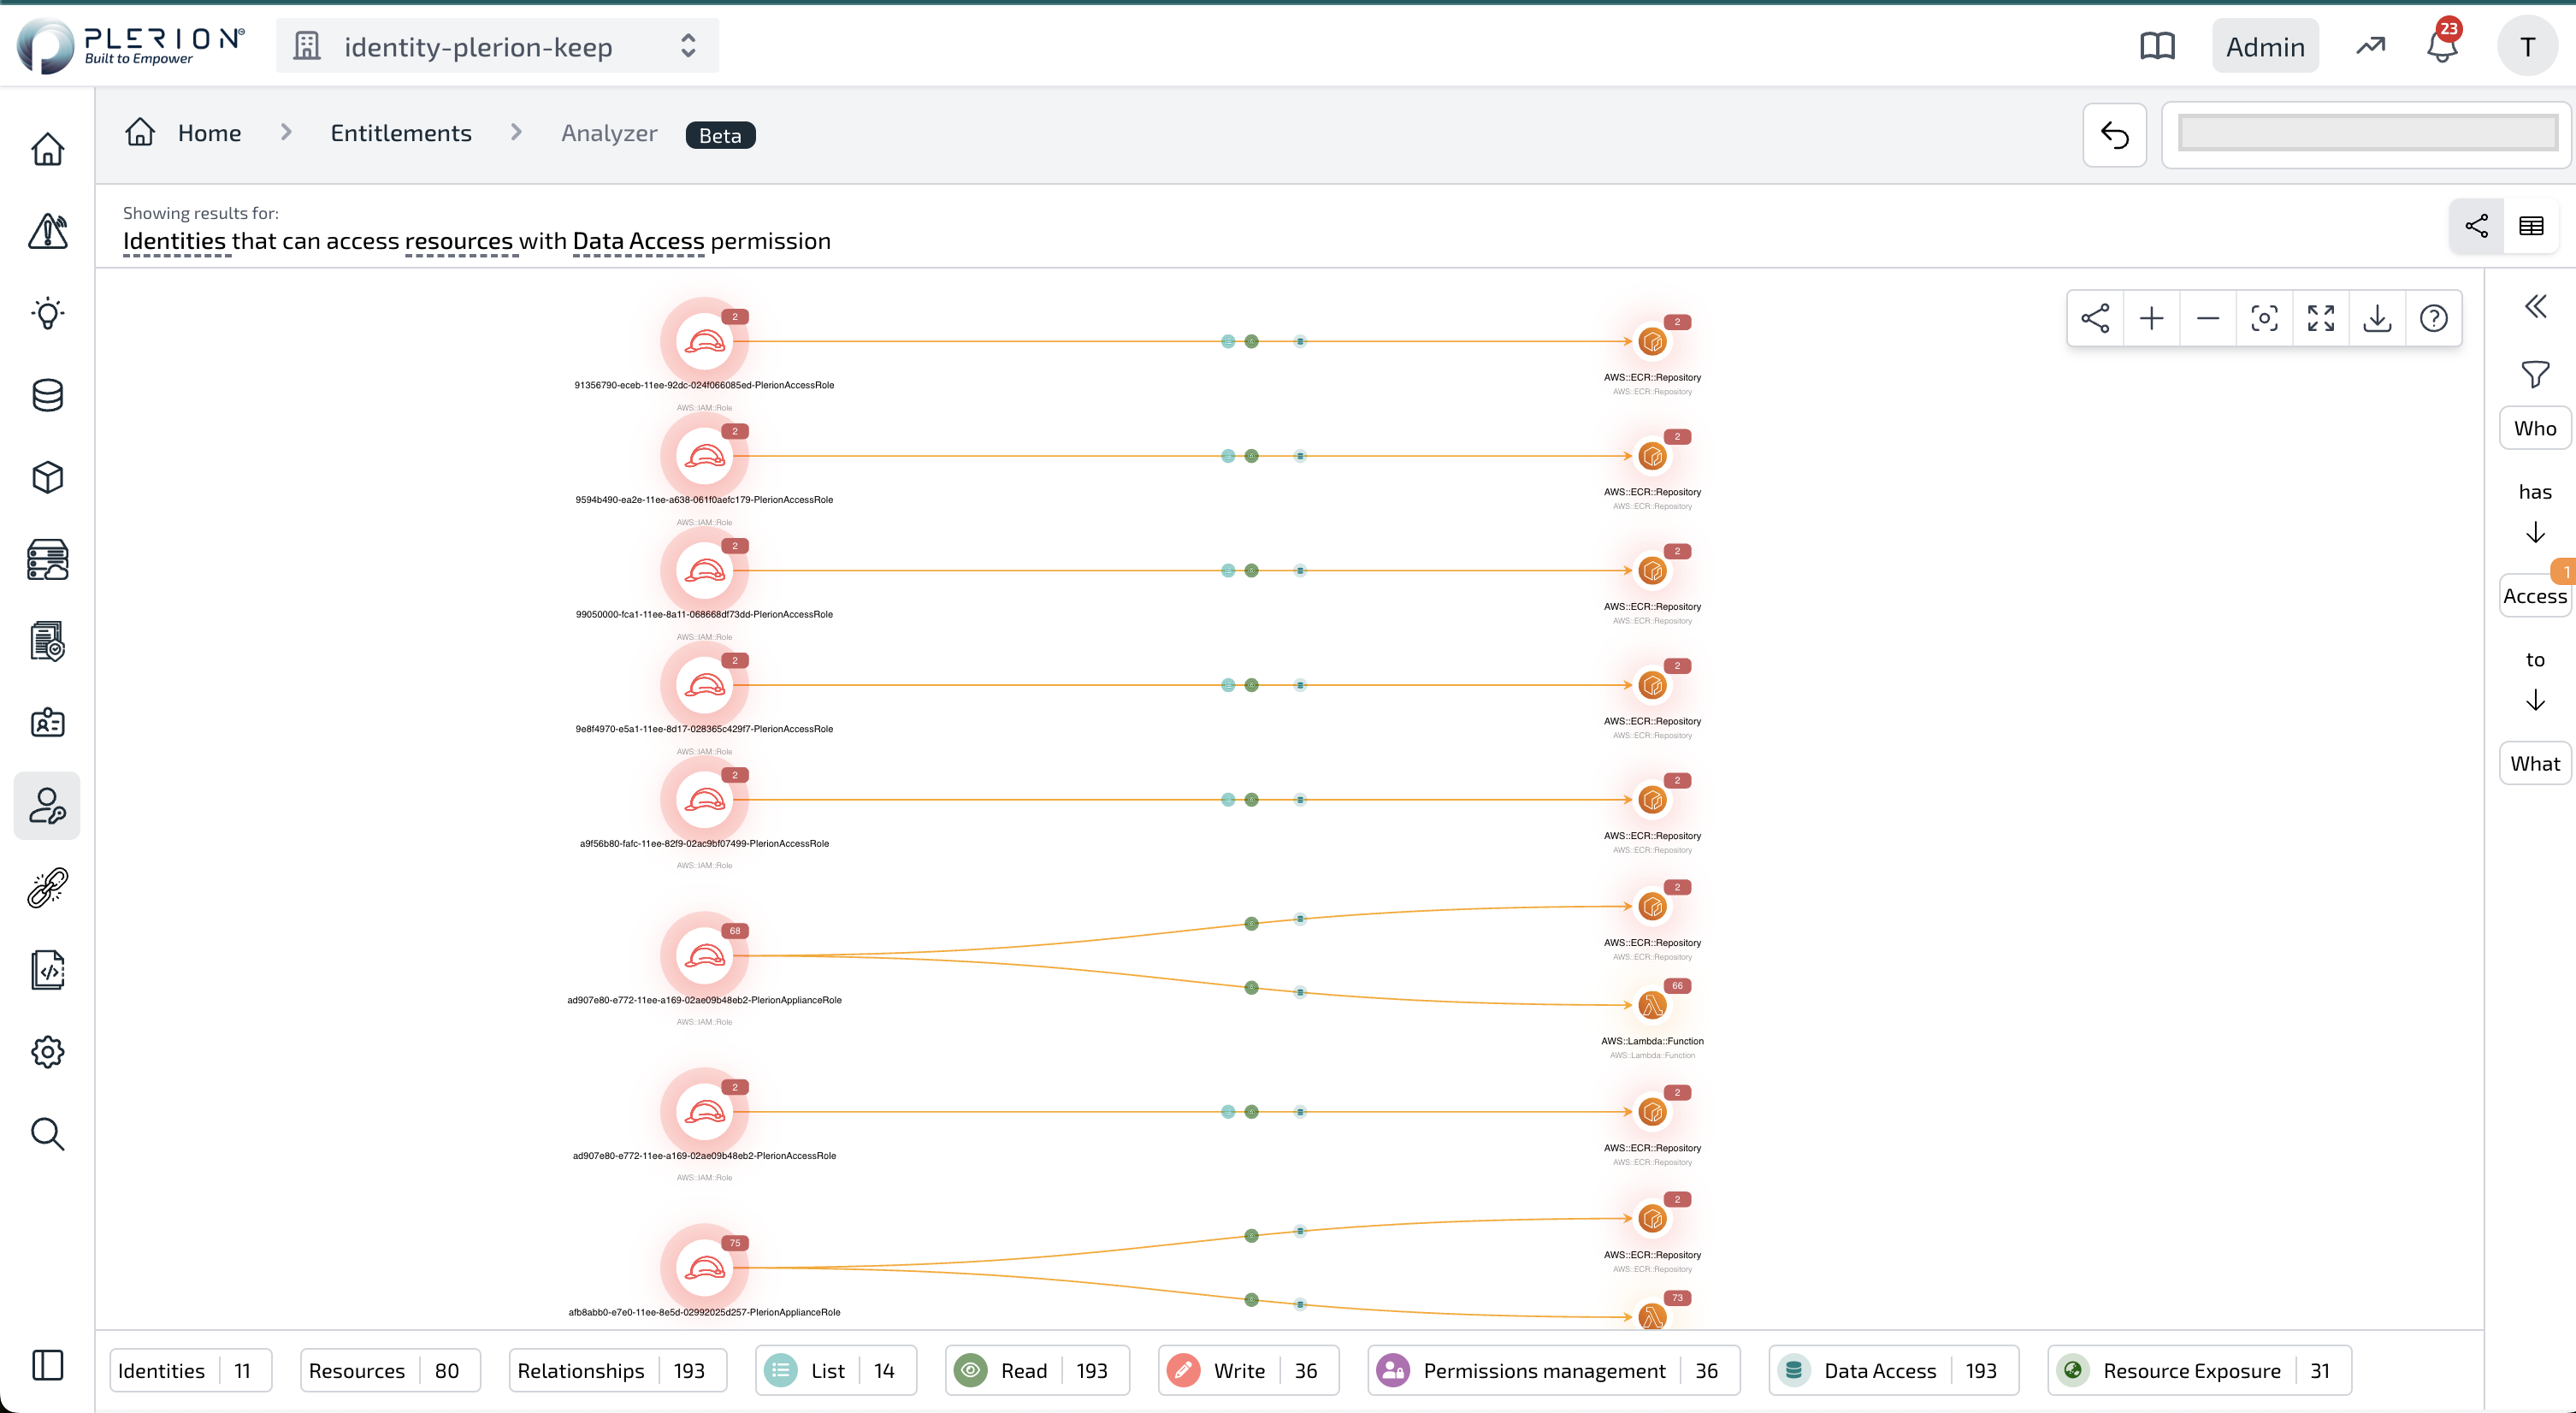The image size is (2576, 1413).
Task: Collapse the sidebar panel icon at bottom
Action: (x=47, y=1365)
